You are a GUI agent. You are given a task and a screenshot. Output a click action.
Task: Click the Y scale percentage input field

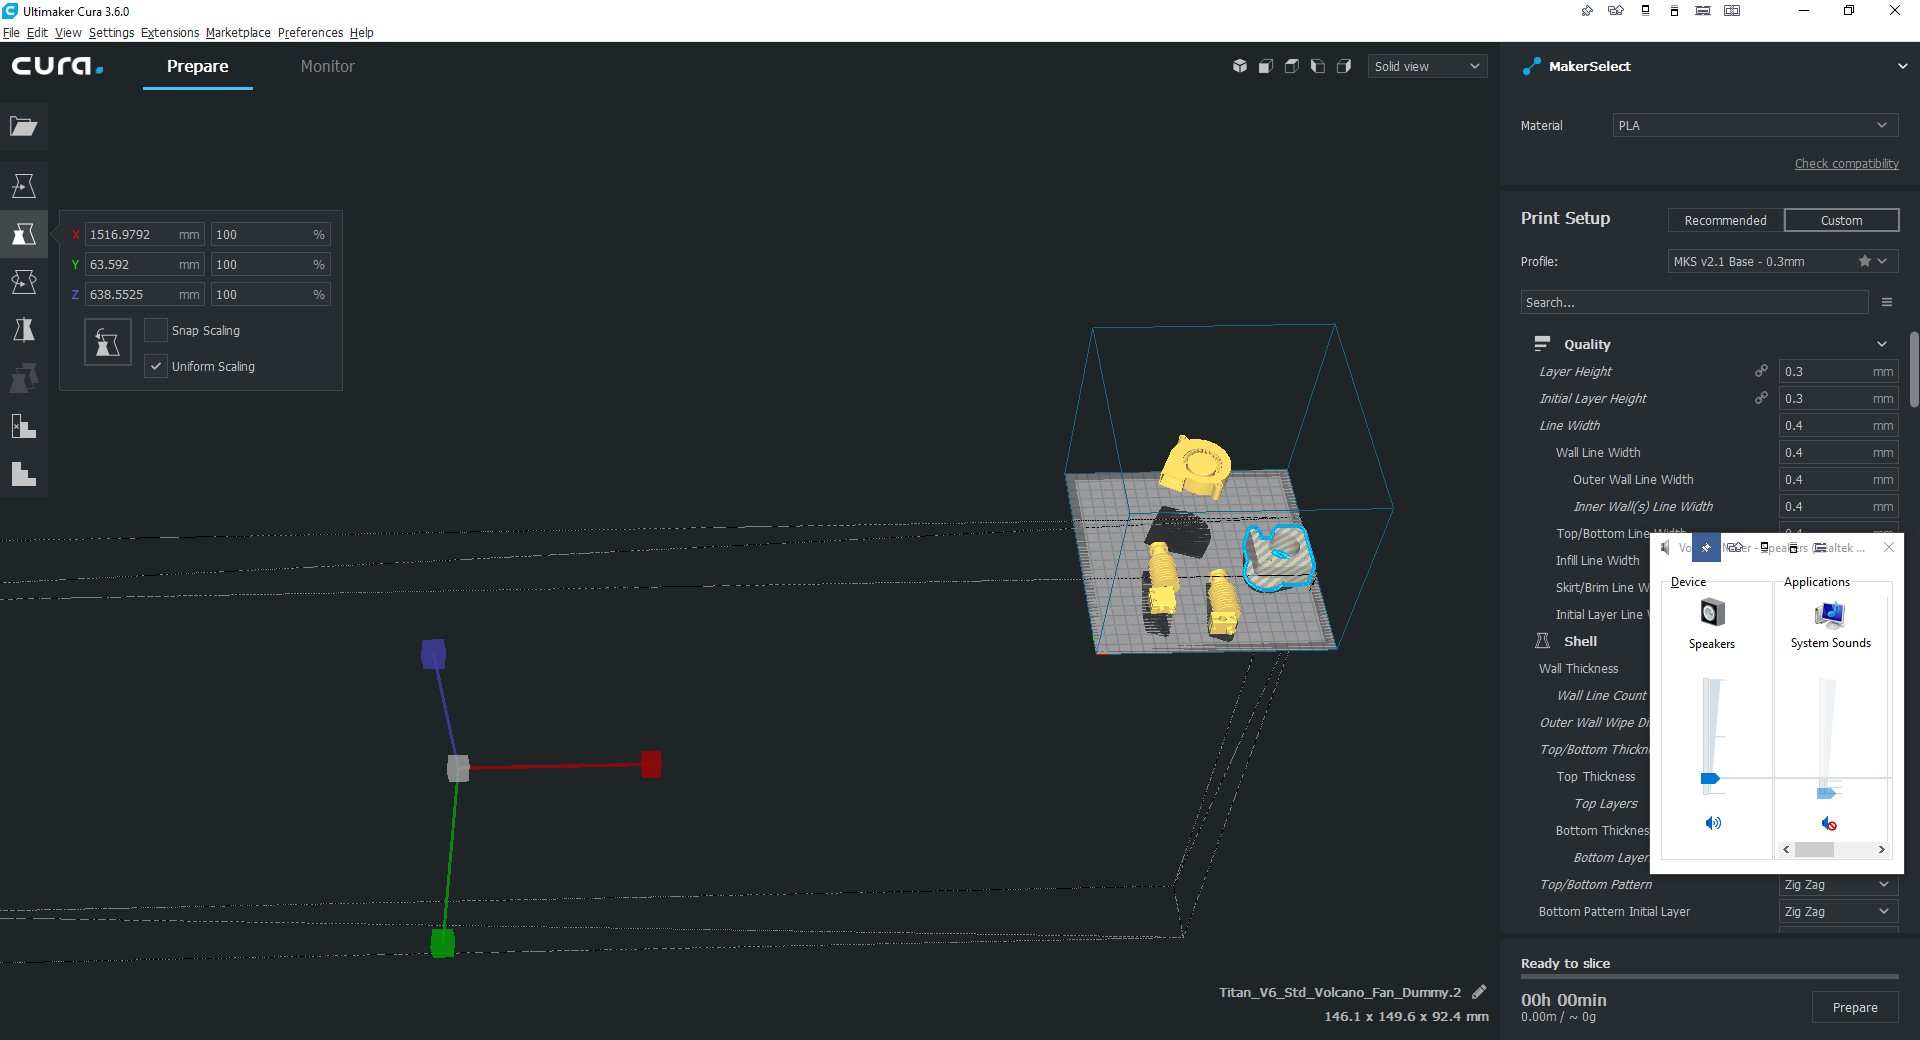click(x=270, y=264)
